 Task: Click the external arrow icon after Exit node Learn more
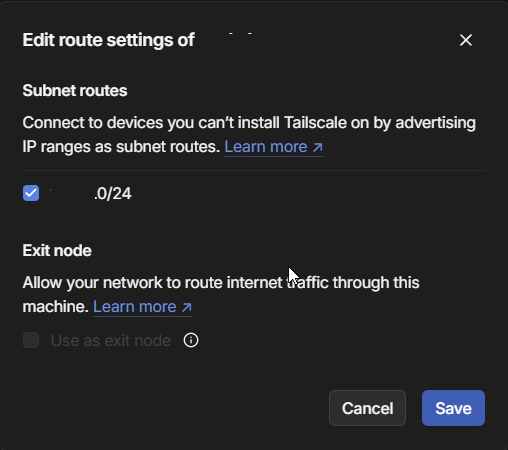tap(187, 307)
